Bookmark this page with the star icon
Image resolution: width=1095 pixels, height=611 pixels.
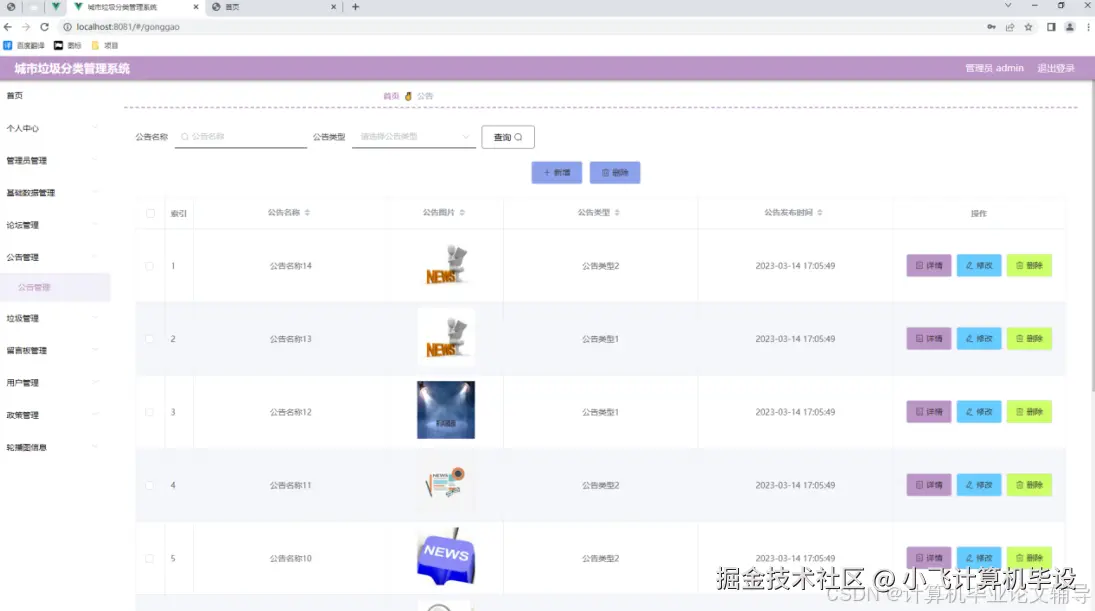tap(1028, 27)
